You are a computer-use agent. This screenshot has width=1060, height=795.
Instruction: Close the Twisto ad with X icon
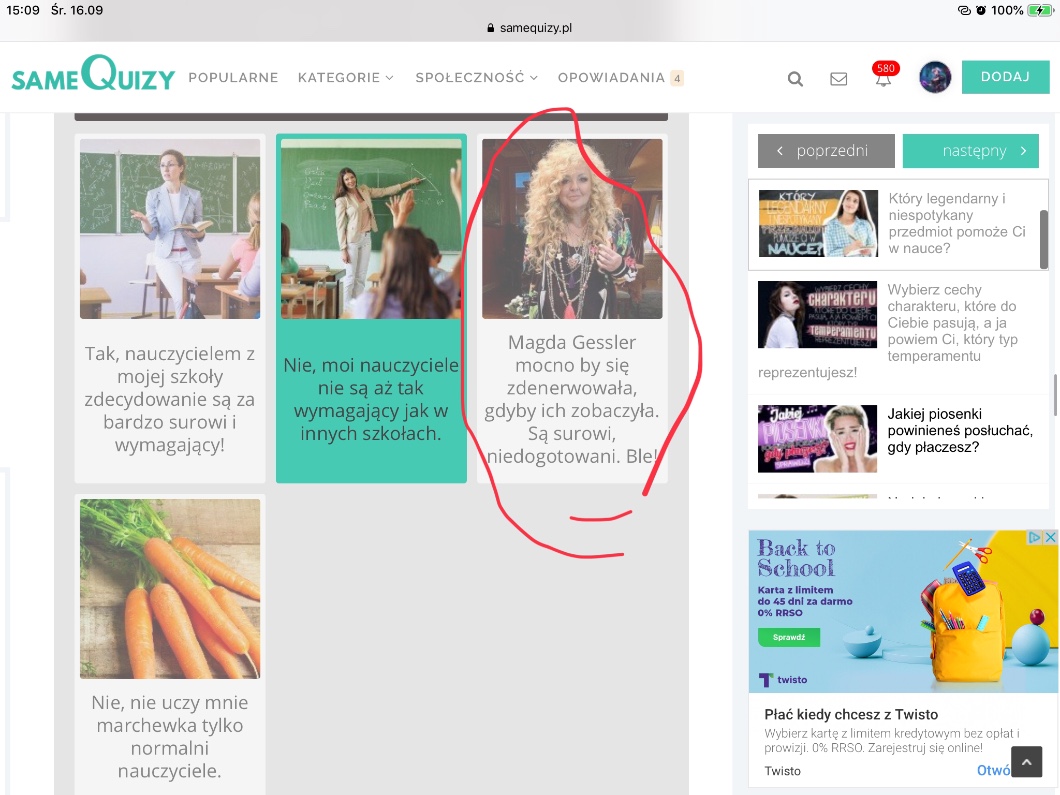(1050, 537)
